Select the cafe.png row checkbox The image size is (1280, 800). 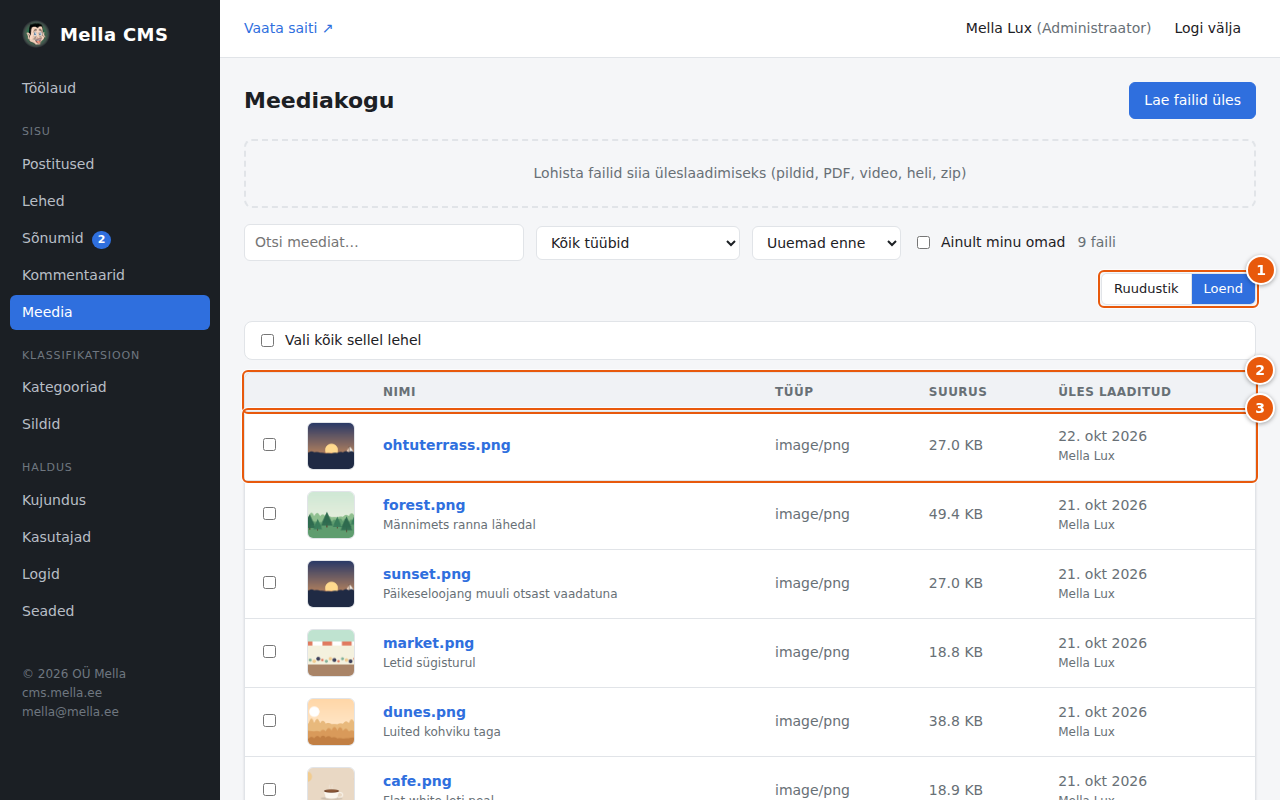[x=269, y=790]
